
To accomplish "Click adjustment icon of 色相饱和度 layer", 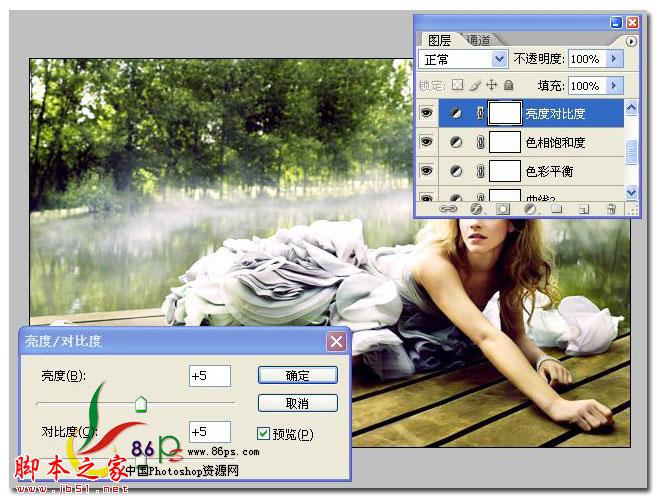I will (455, 142).
